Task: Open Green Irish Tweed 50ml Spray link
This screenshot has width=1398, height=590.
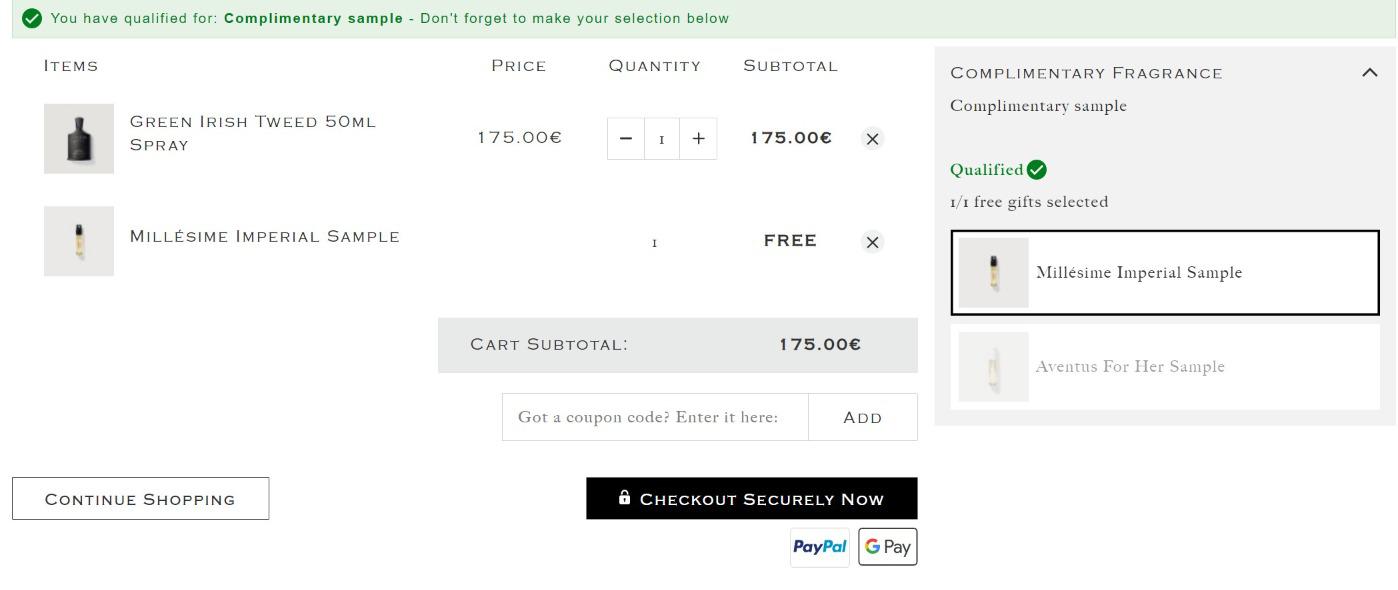Action: [253, 133]
